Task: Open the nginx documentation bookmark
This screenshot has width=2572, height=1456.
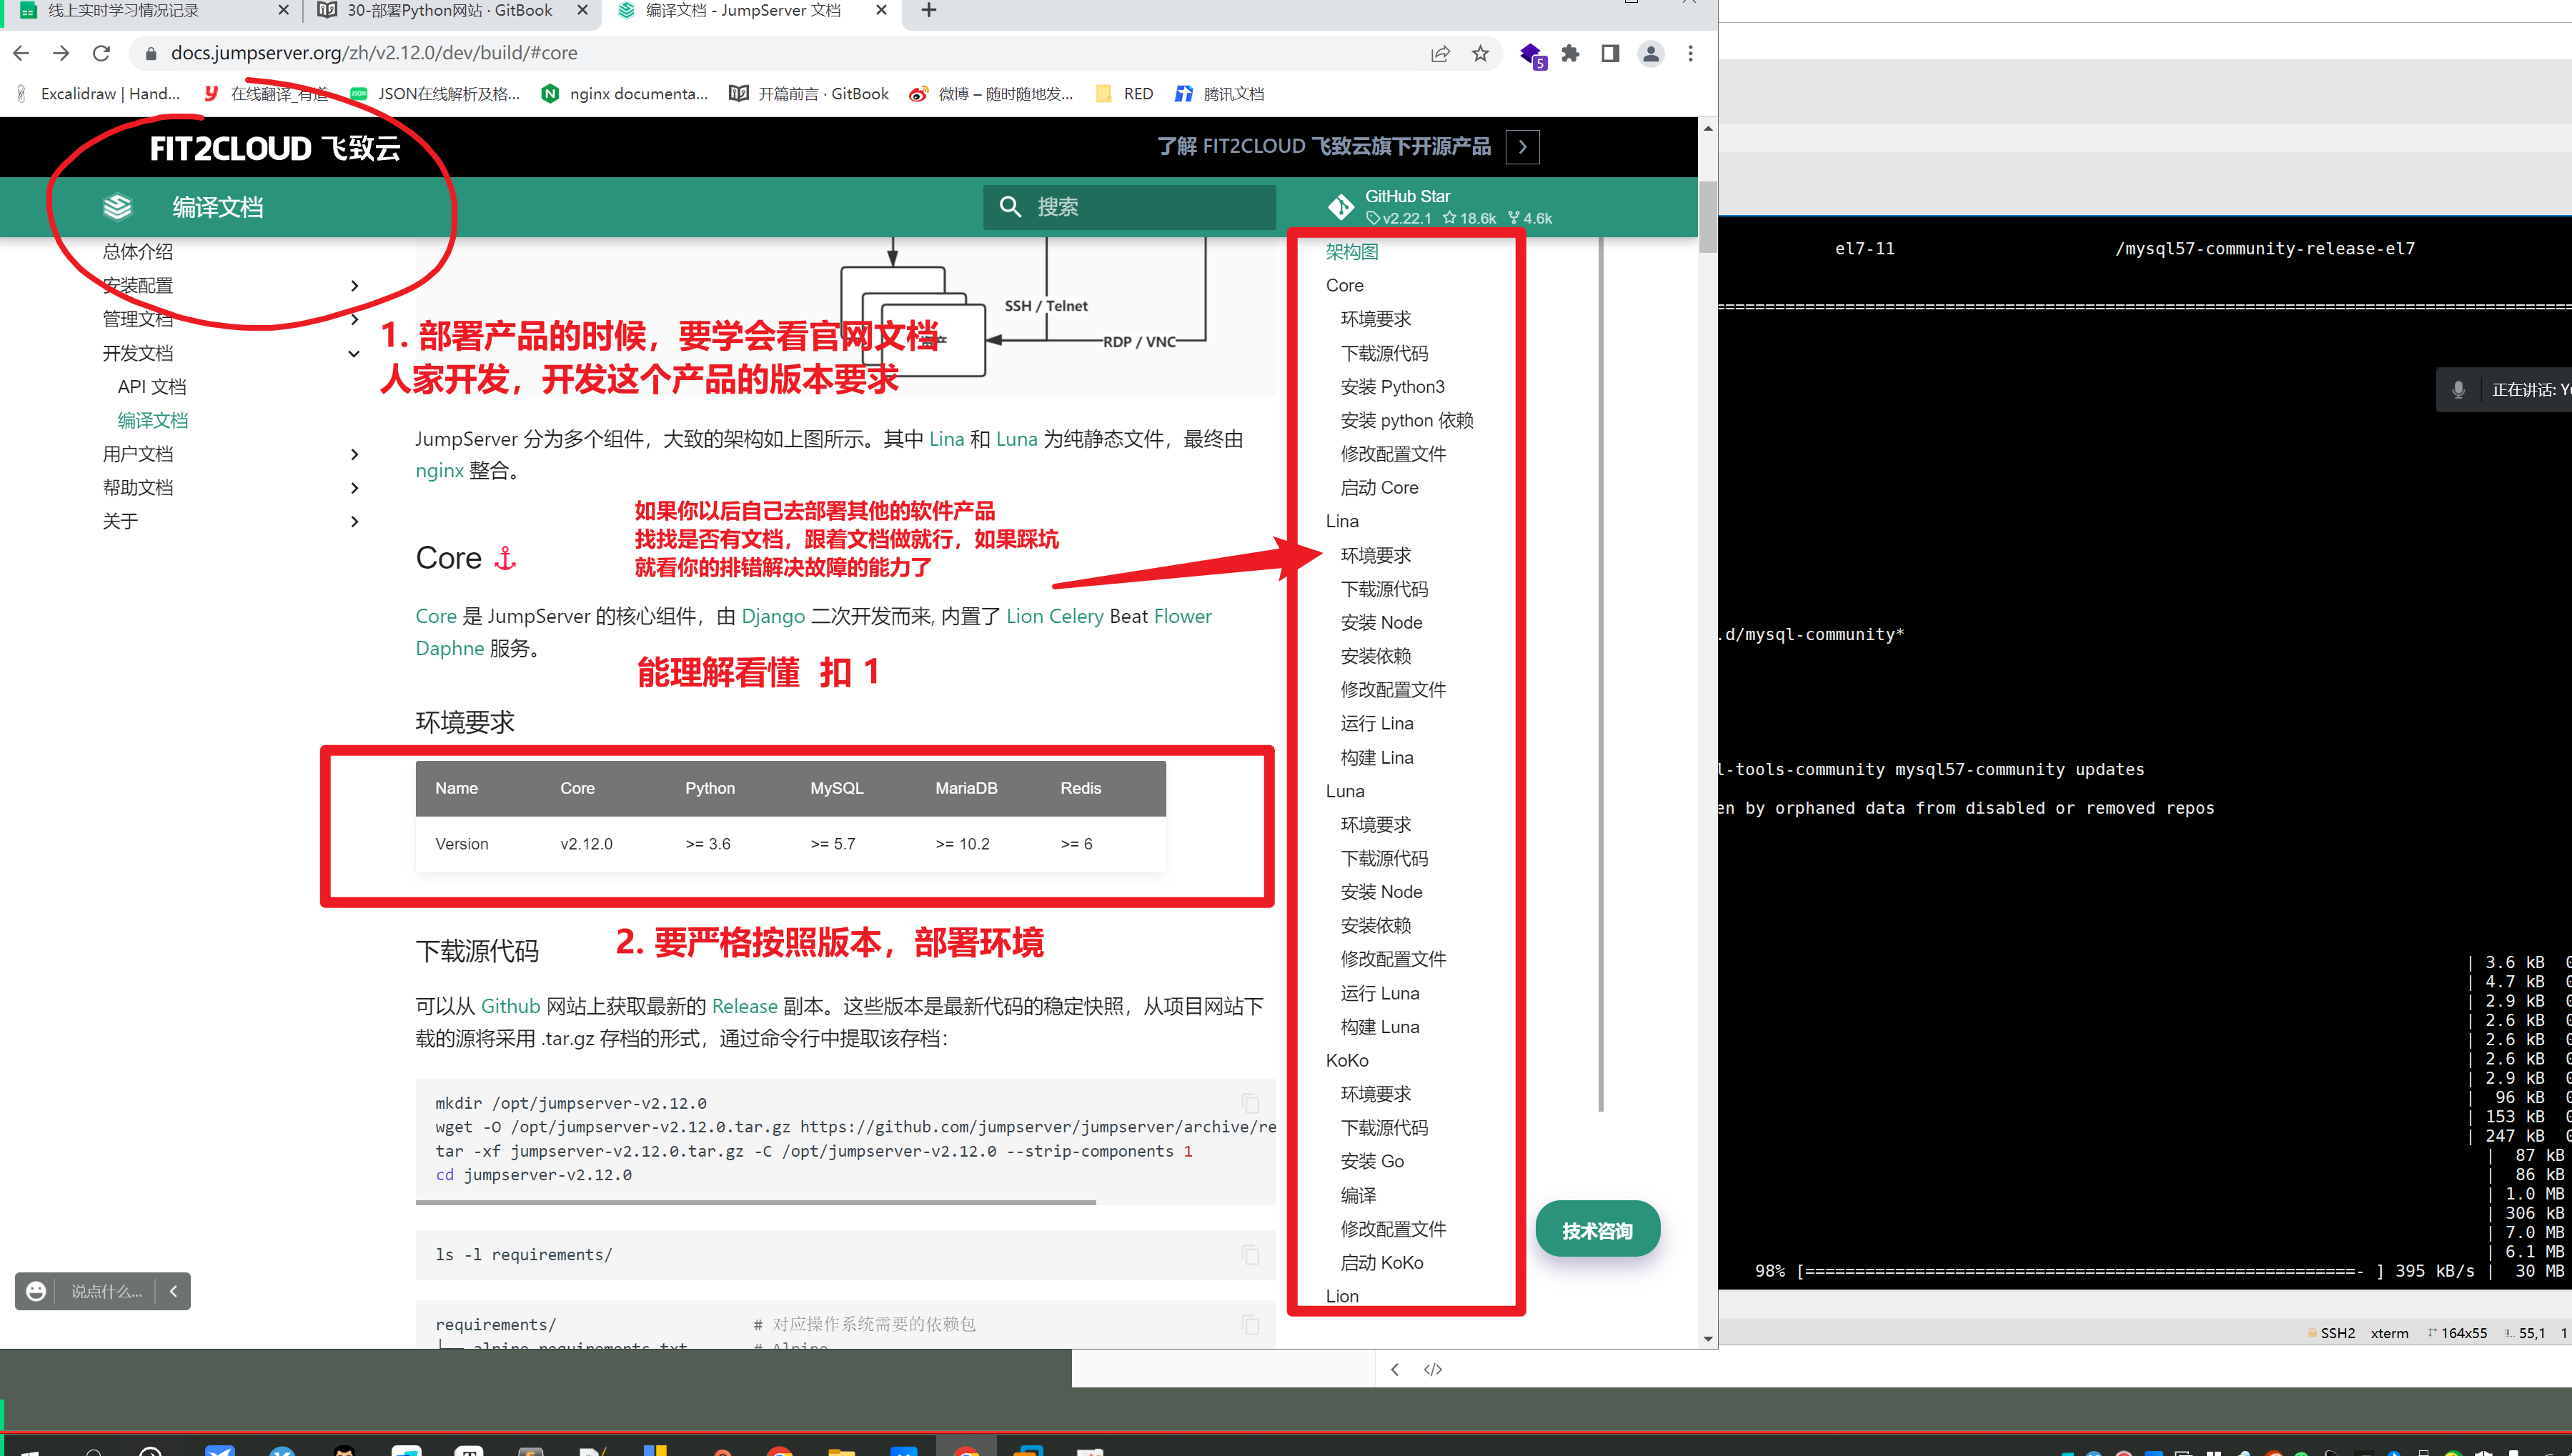Action: [625, 94]
